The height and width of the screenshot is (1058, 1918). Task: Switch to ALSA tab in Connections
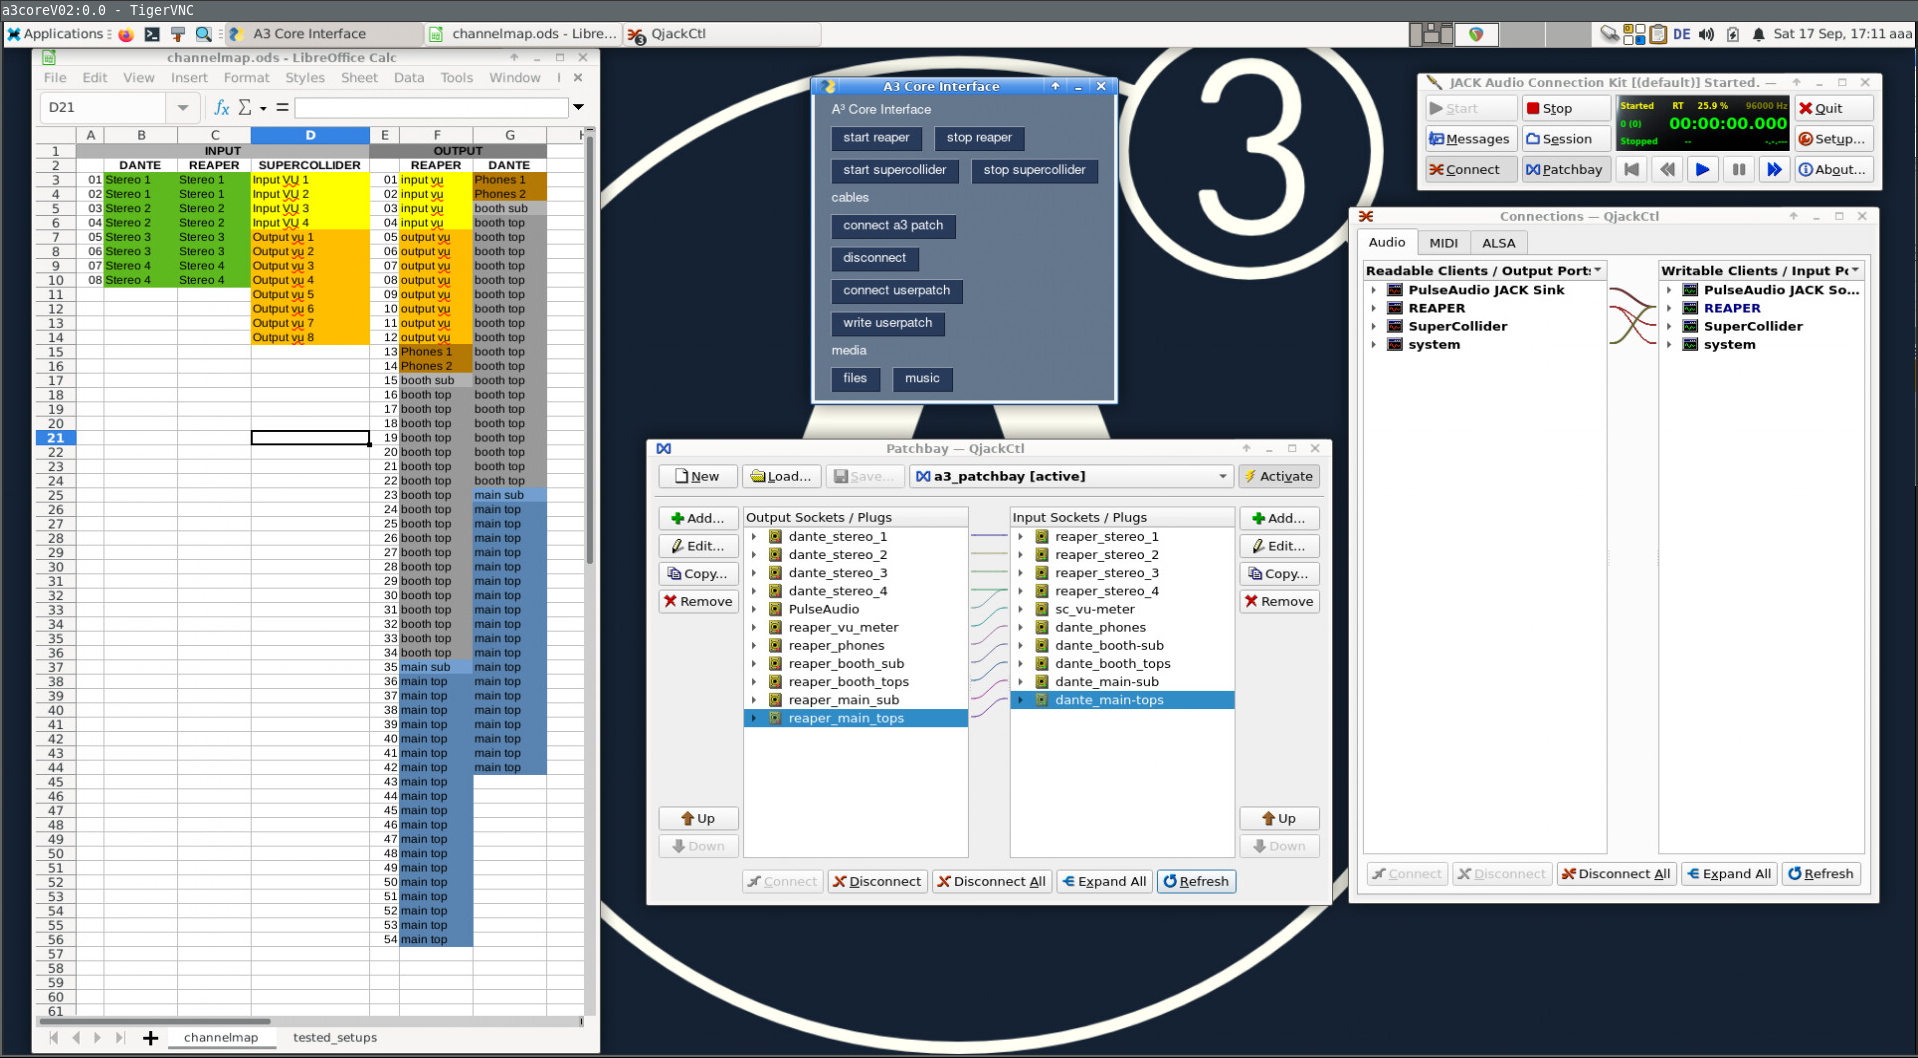[1498, 243]
